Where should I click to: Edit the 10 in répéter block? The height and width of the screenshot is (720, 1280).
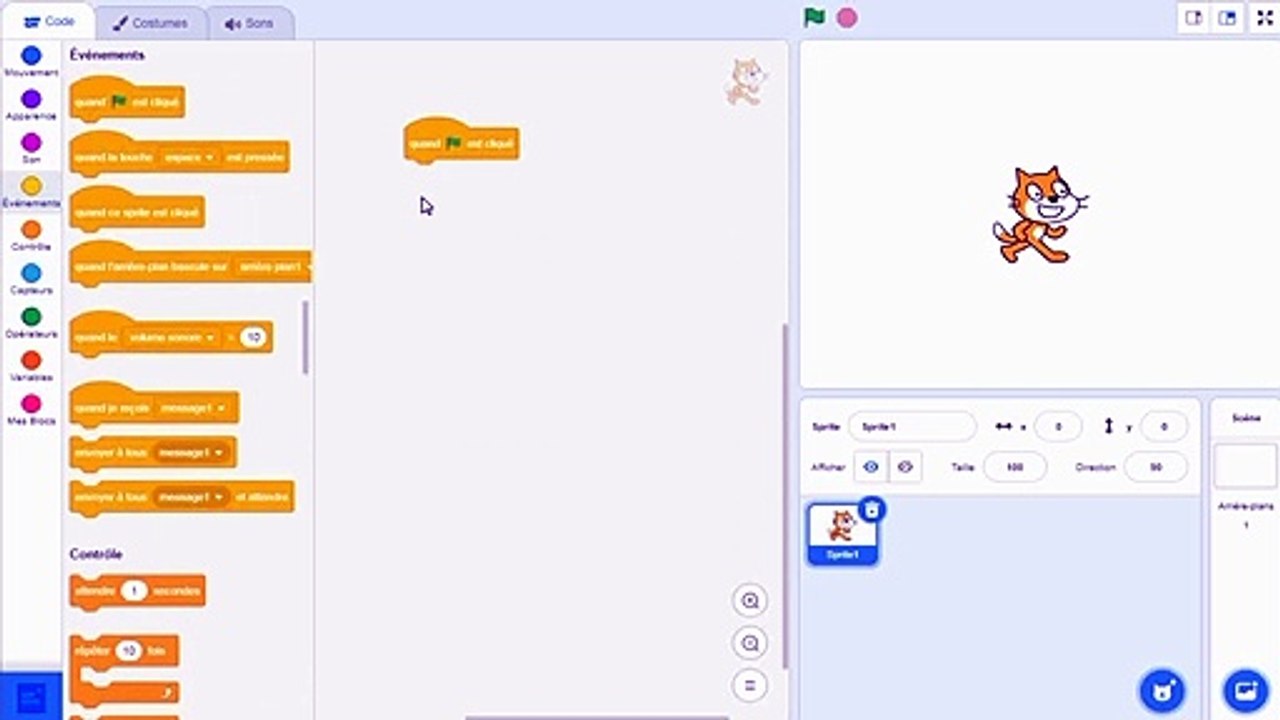tap(128, 650)
